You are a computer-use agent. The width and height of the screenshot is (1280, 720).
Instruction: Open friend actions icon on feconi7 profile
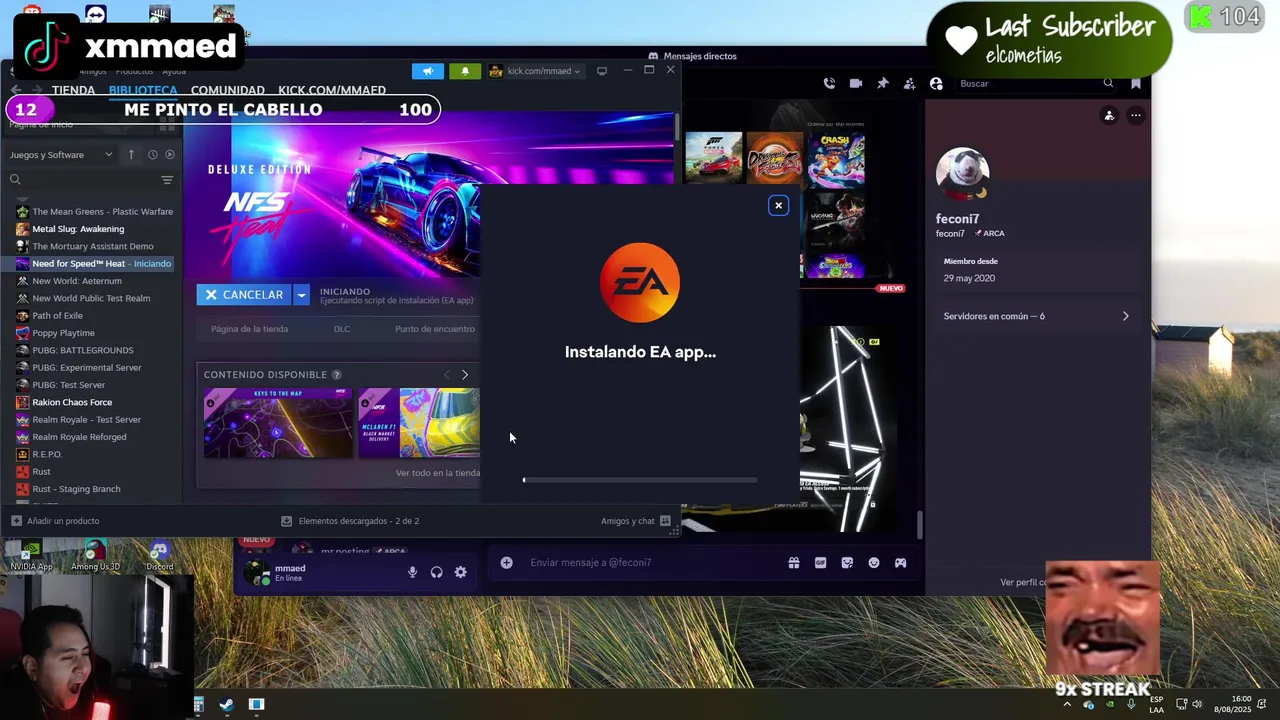tap(1109, 116)
